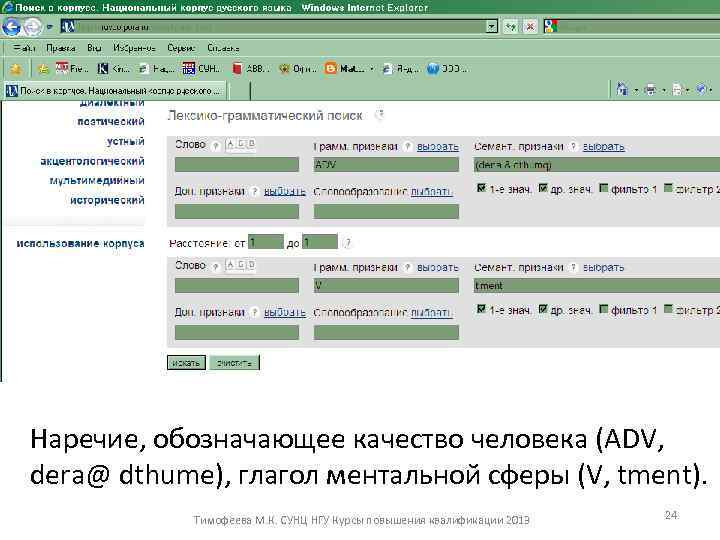Toggle first word's 1-е знач. checkbox
Viewport: 720px width, 540px height.
tap(481, 188)
